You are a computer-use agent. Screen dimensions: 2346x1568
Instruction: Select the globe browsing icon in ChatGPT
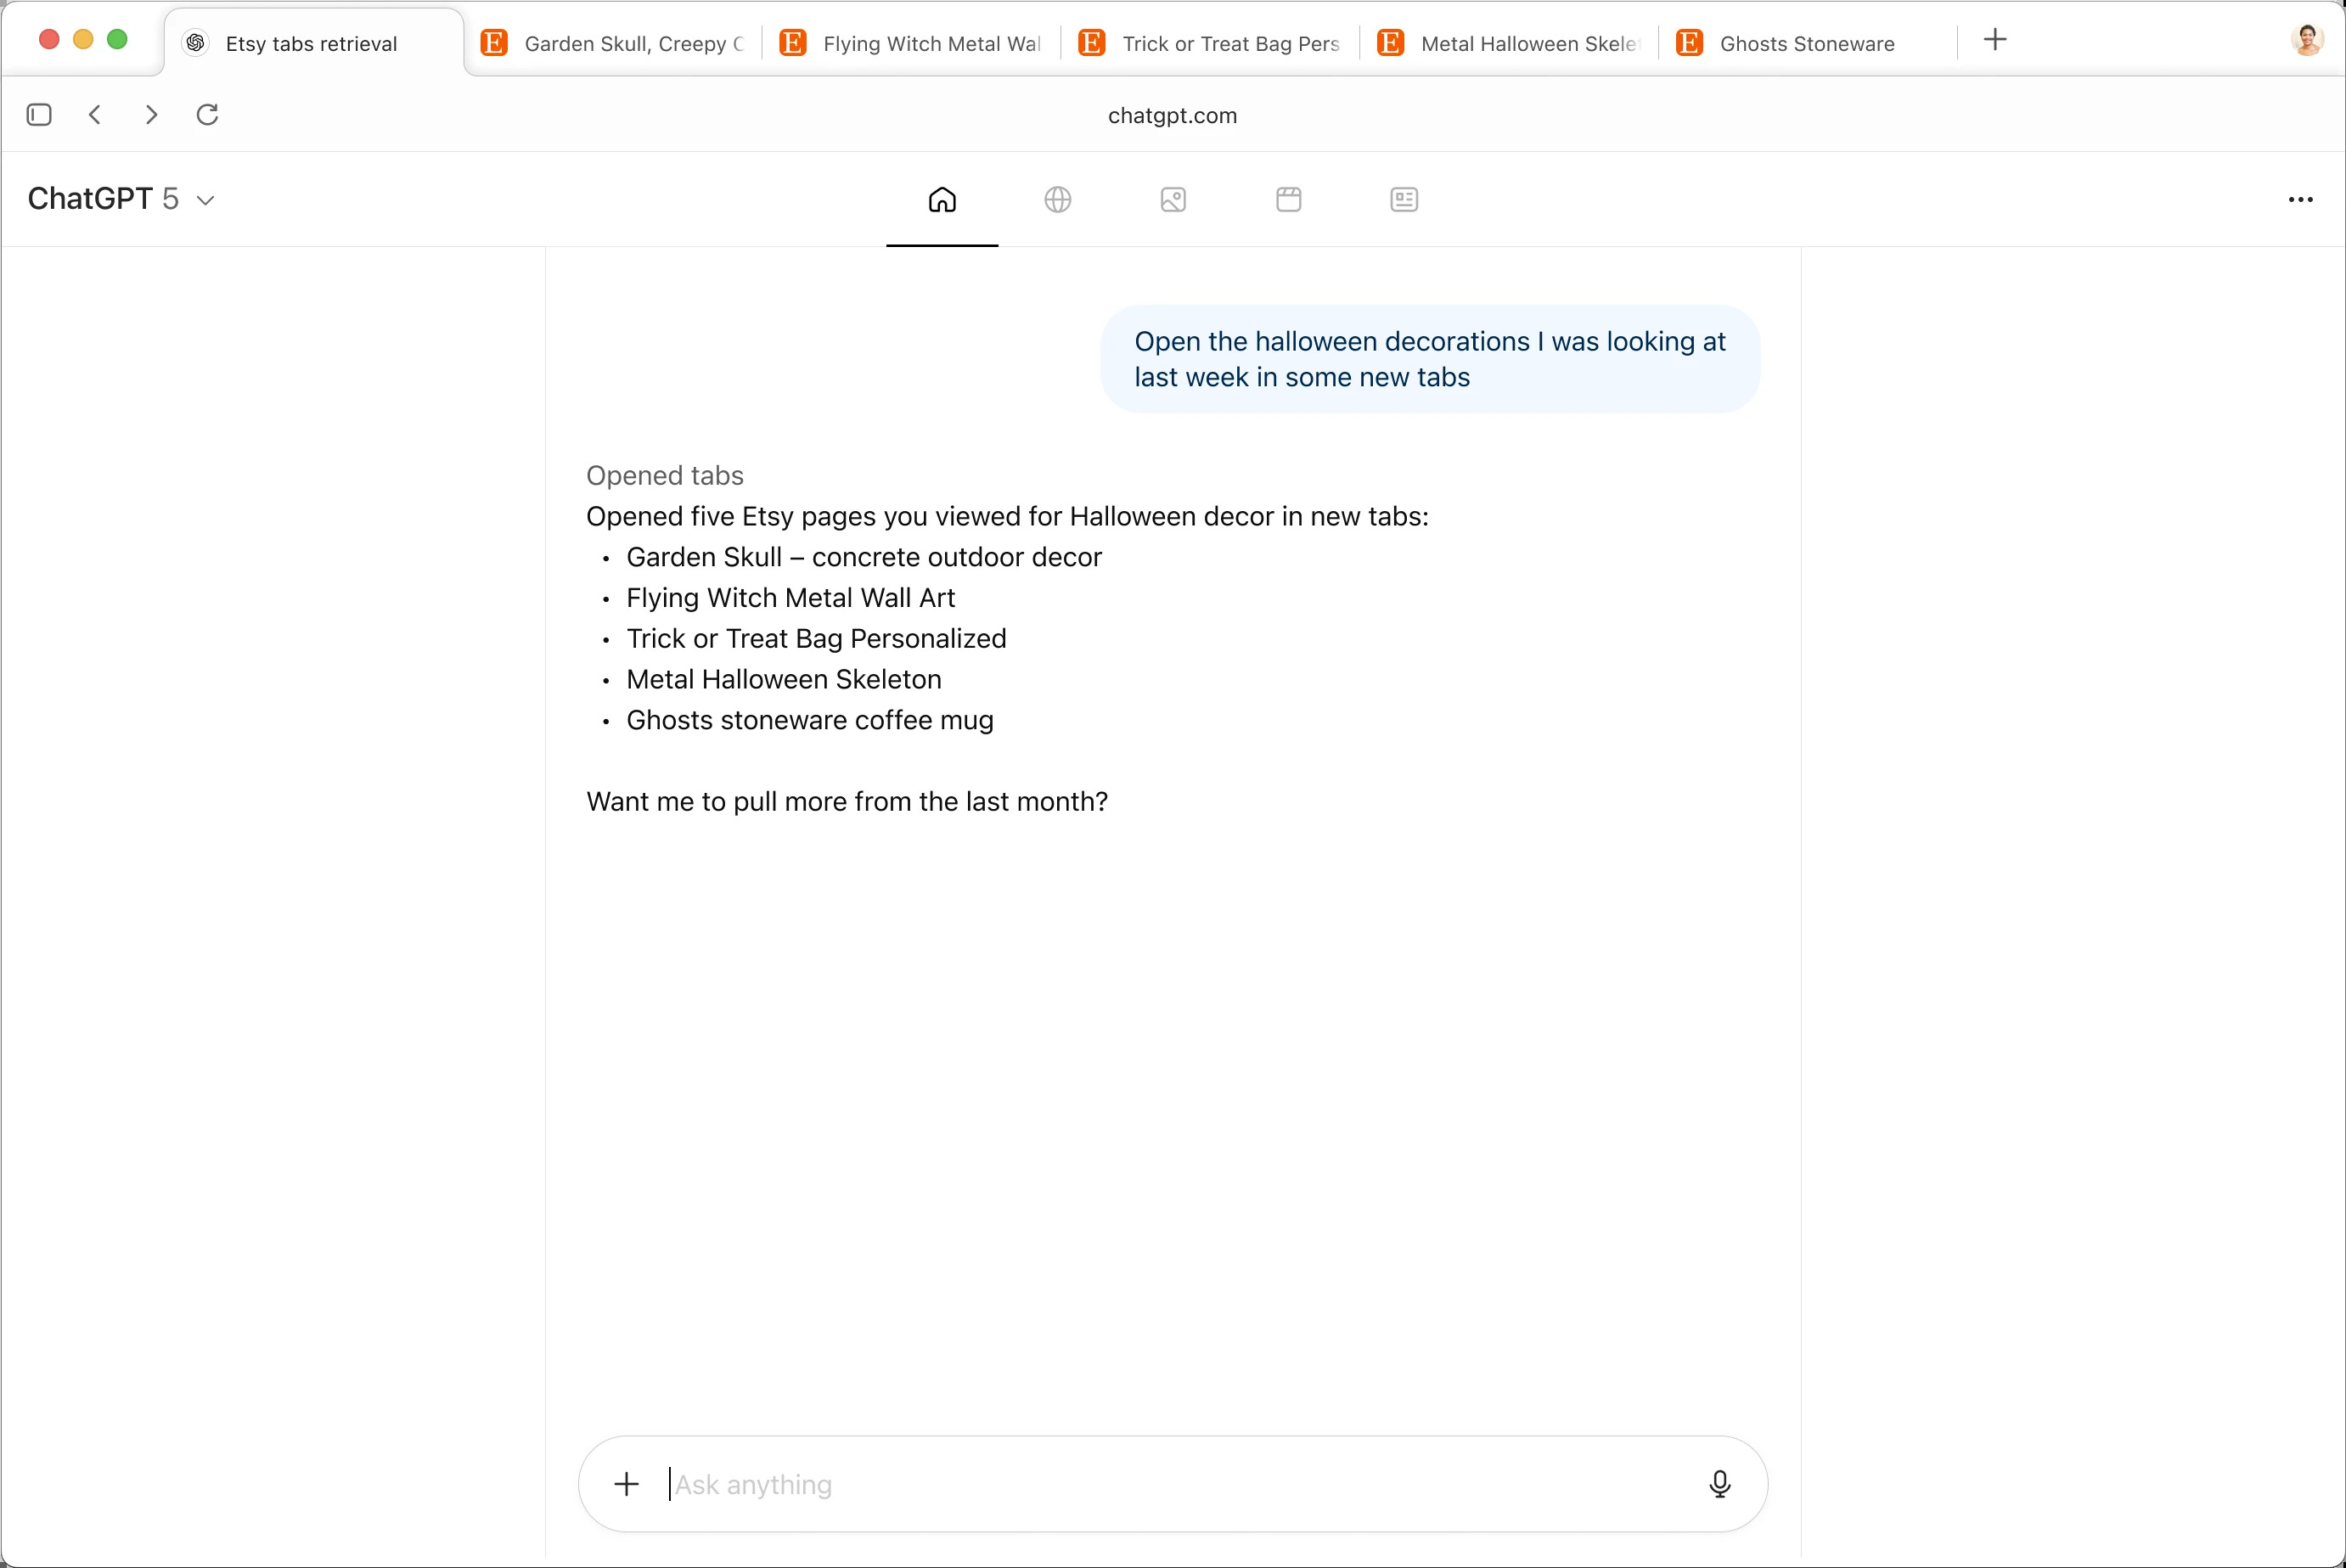coord(1059,200)
